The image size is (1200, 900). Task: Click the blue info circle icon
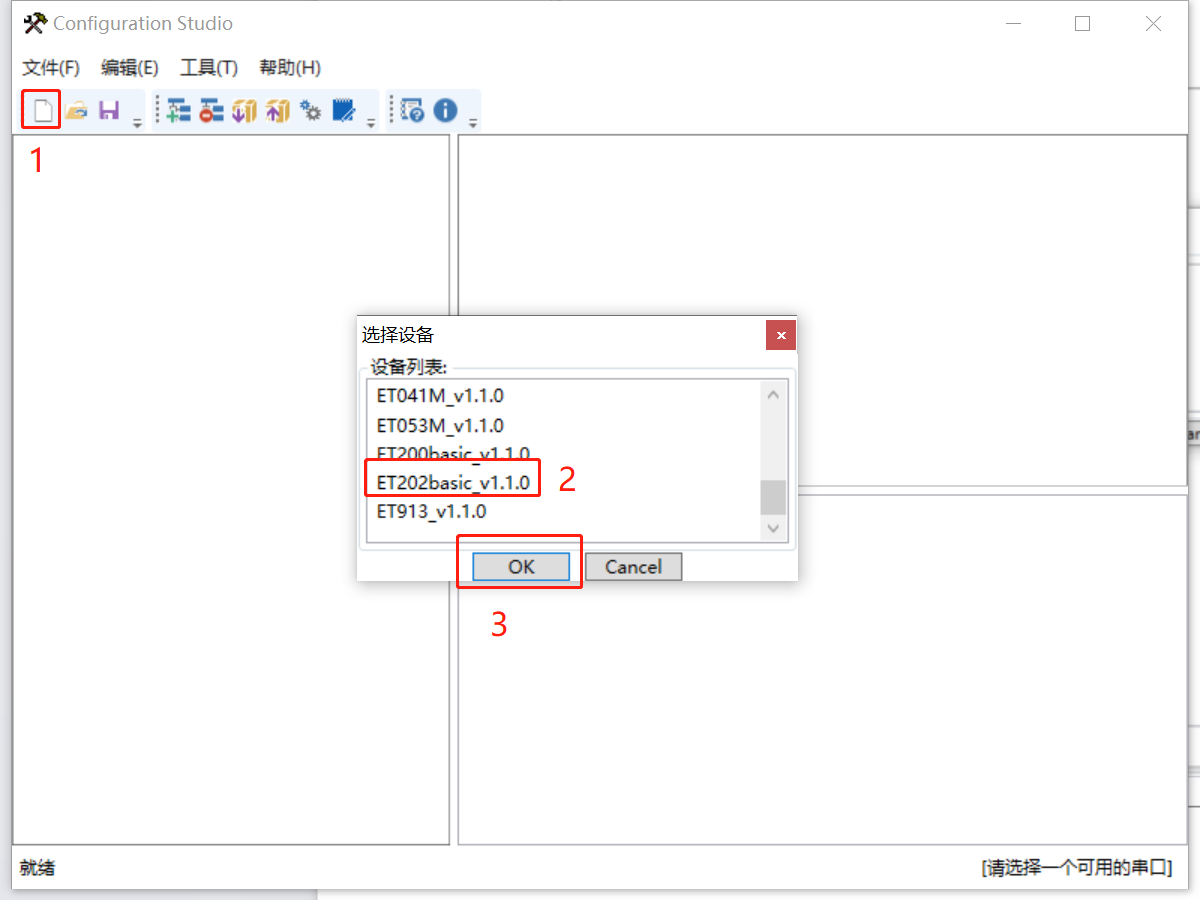(x=446, y=111)
